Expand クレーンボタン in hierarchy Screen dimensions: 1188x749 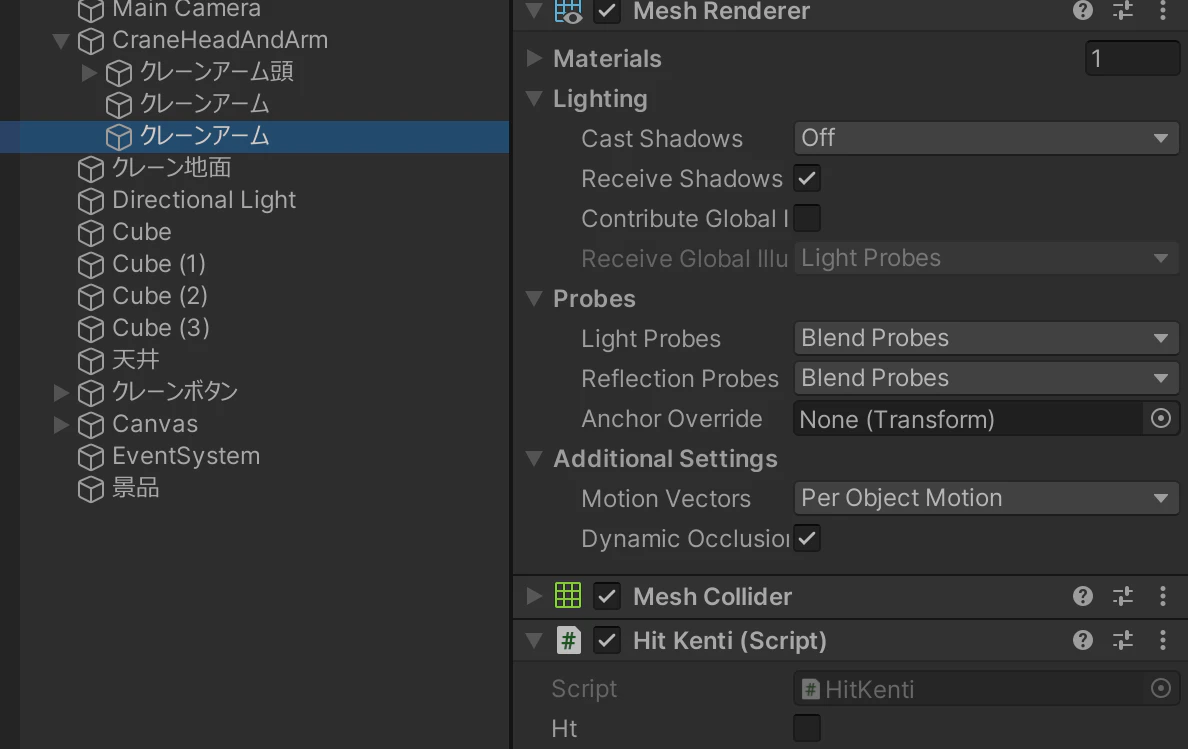61,392
